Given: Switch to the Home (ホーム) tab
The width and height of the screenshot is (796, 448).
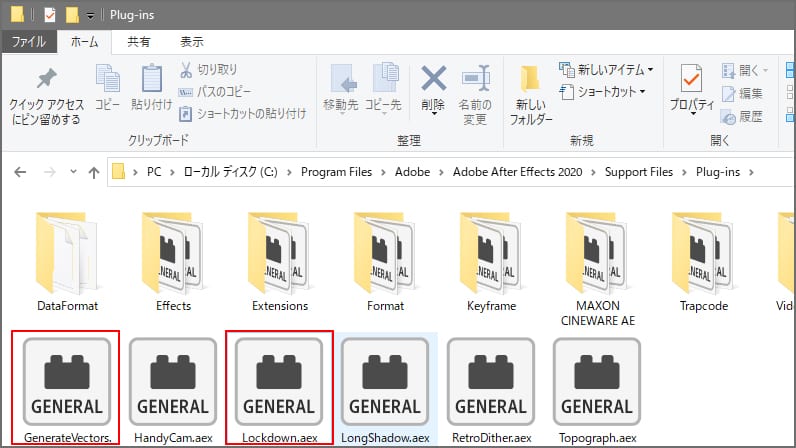Looking at the screenshot, I should (x=84, y=42).
